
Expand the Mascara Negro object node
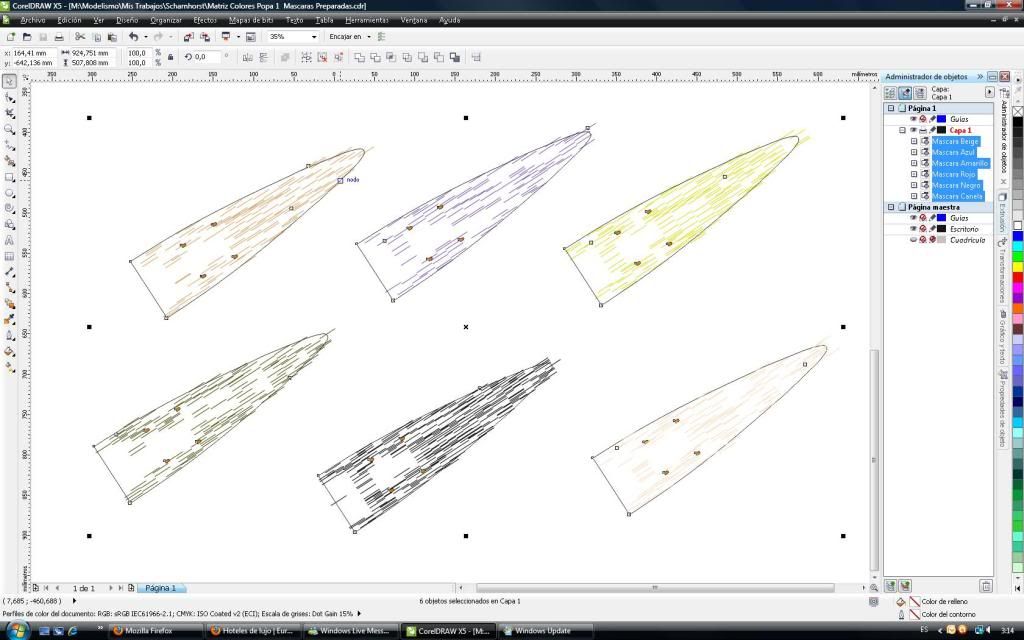click(x=914, y=185)
